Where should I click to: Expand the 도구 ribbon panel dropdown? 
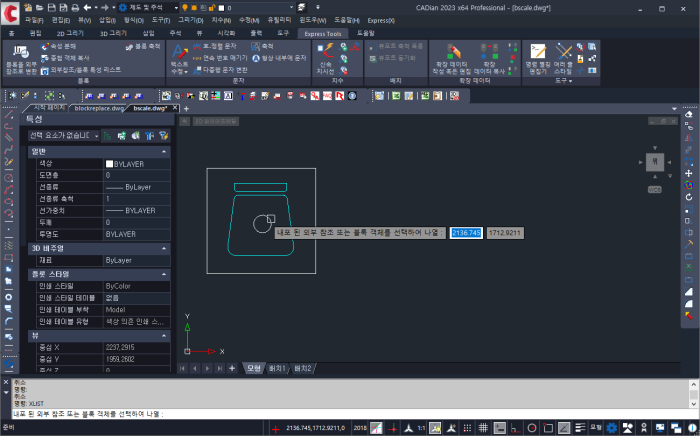coord(564,81)
